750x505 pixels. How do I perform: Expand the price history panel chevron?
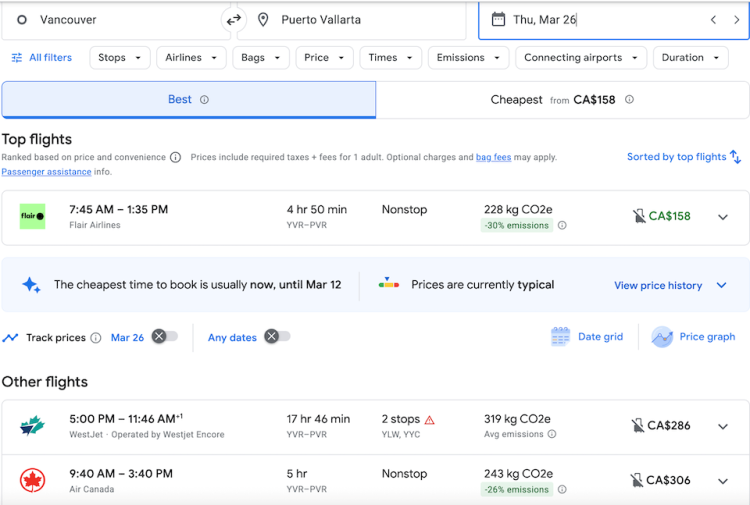[x=721, y=285]
